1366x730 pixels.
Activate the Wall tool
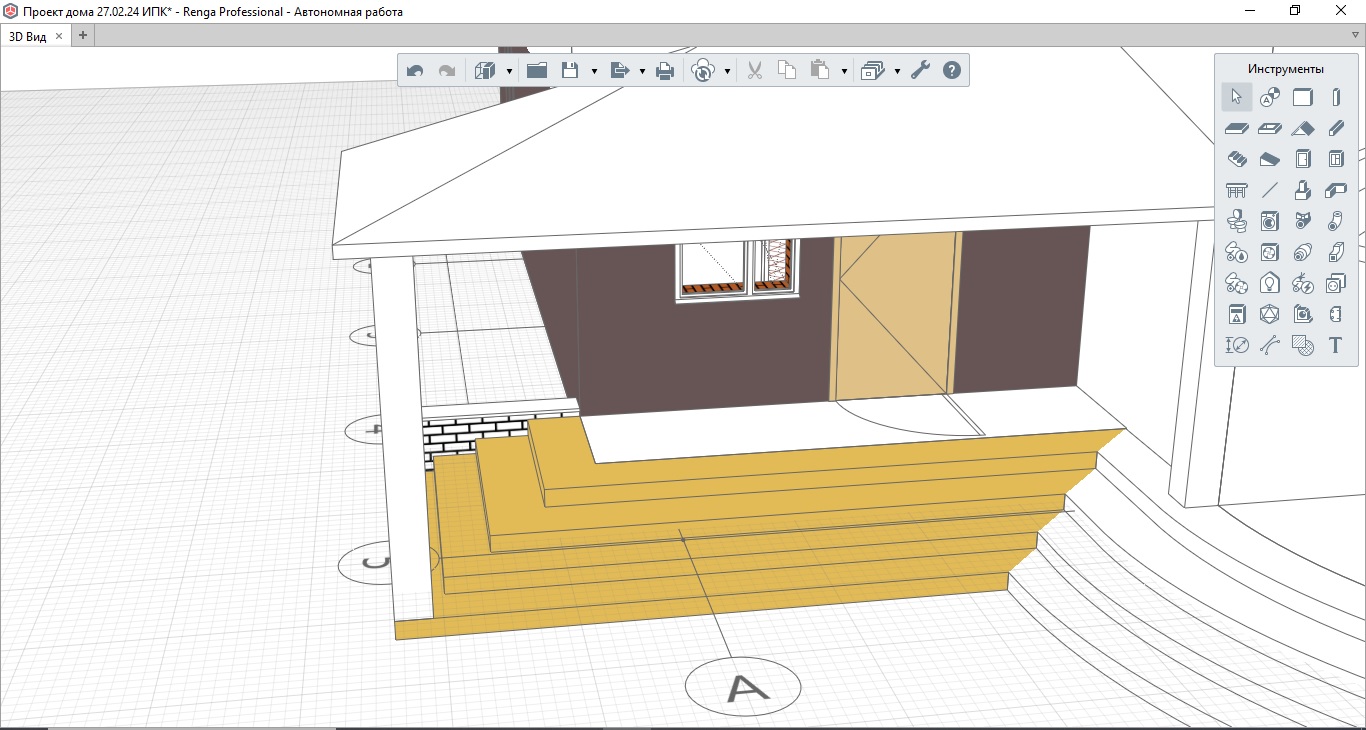[1302, 97]
